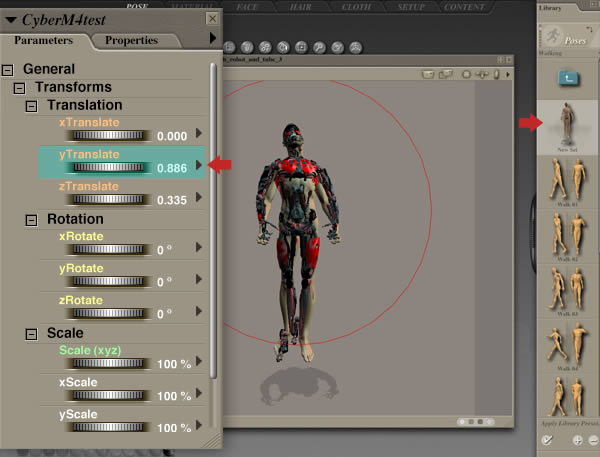
Task: Click the xRotate dial
Action: pyautogui.click(x=108, y=249)
